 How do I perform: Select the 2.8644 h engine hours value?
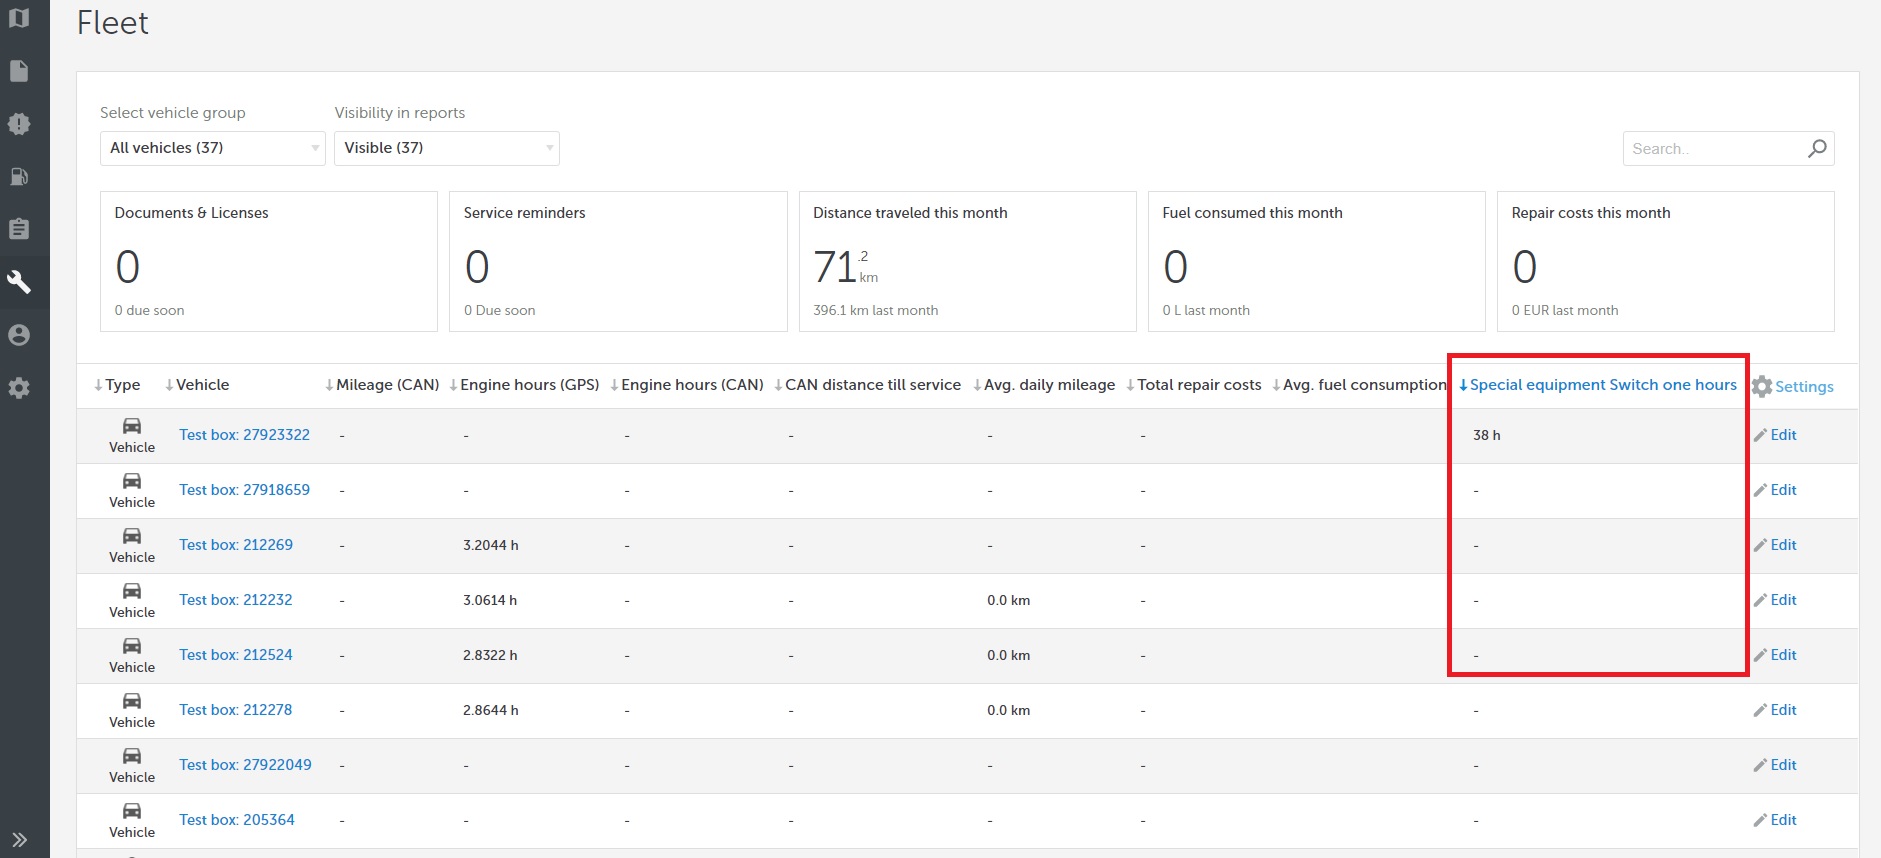491,710
